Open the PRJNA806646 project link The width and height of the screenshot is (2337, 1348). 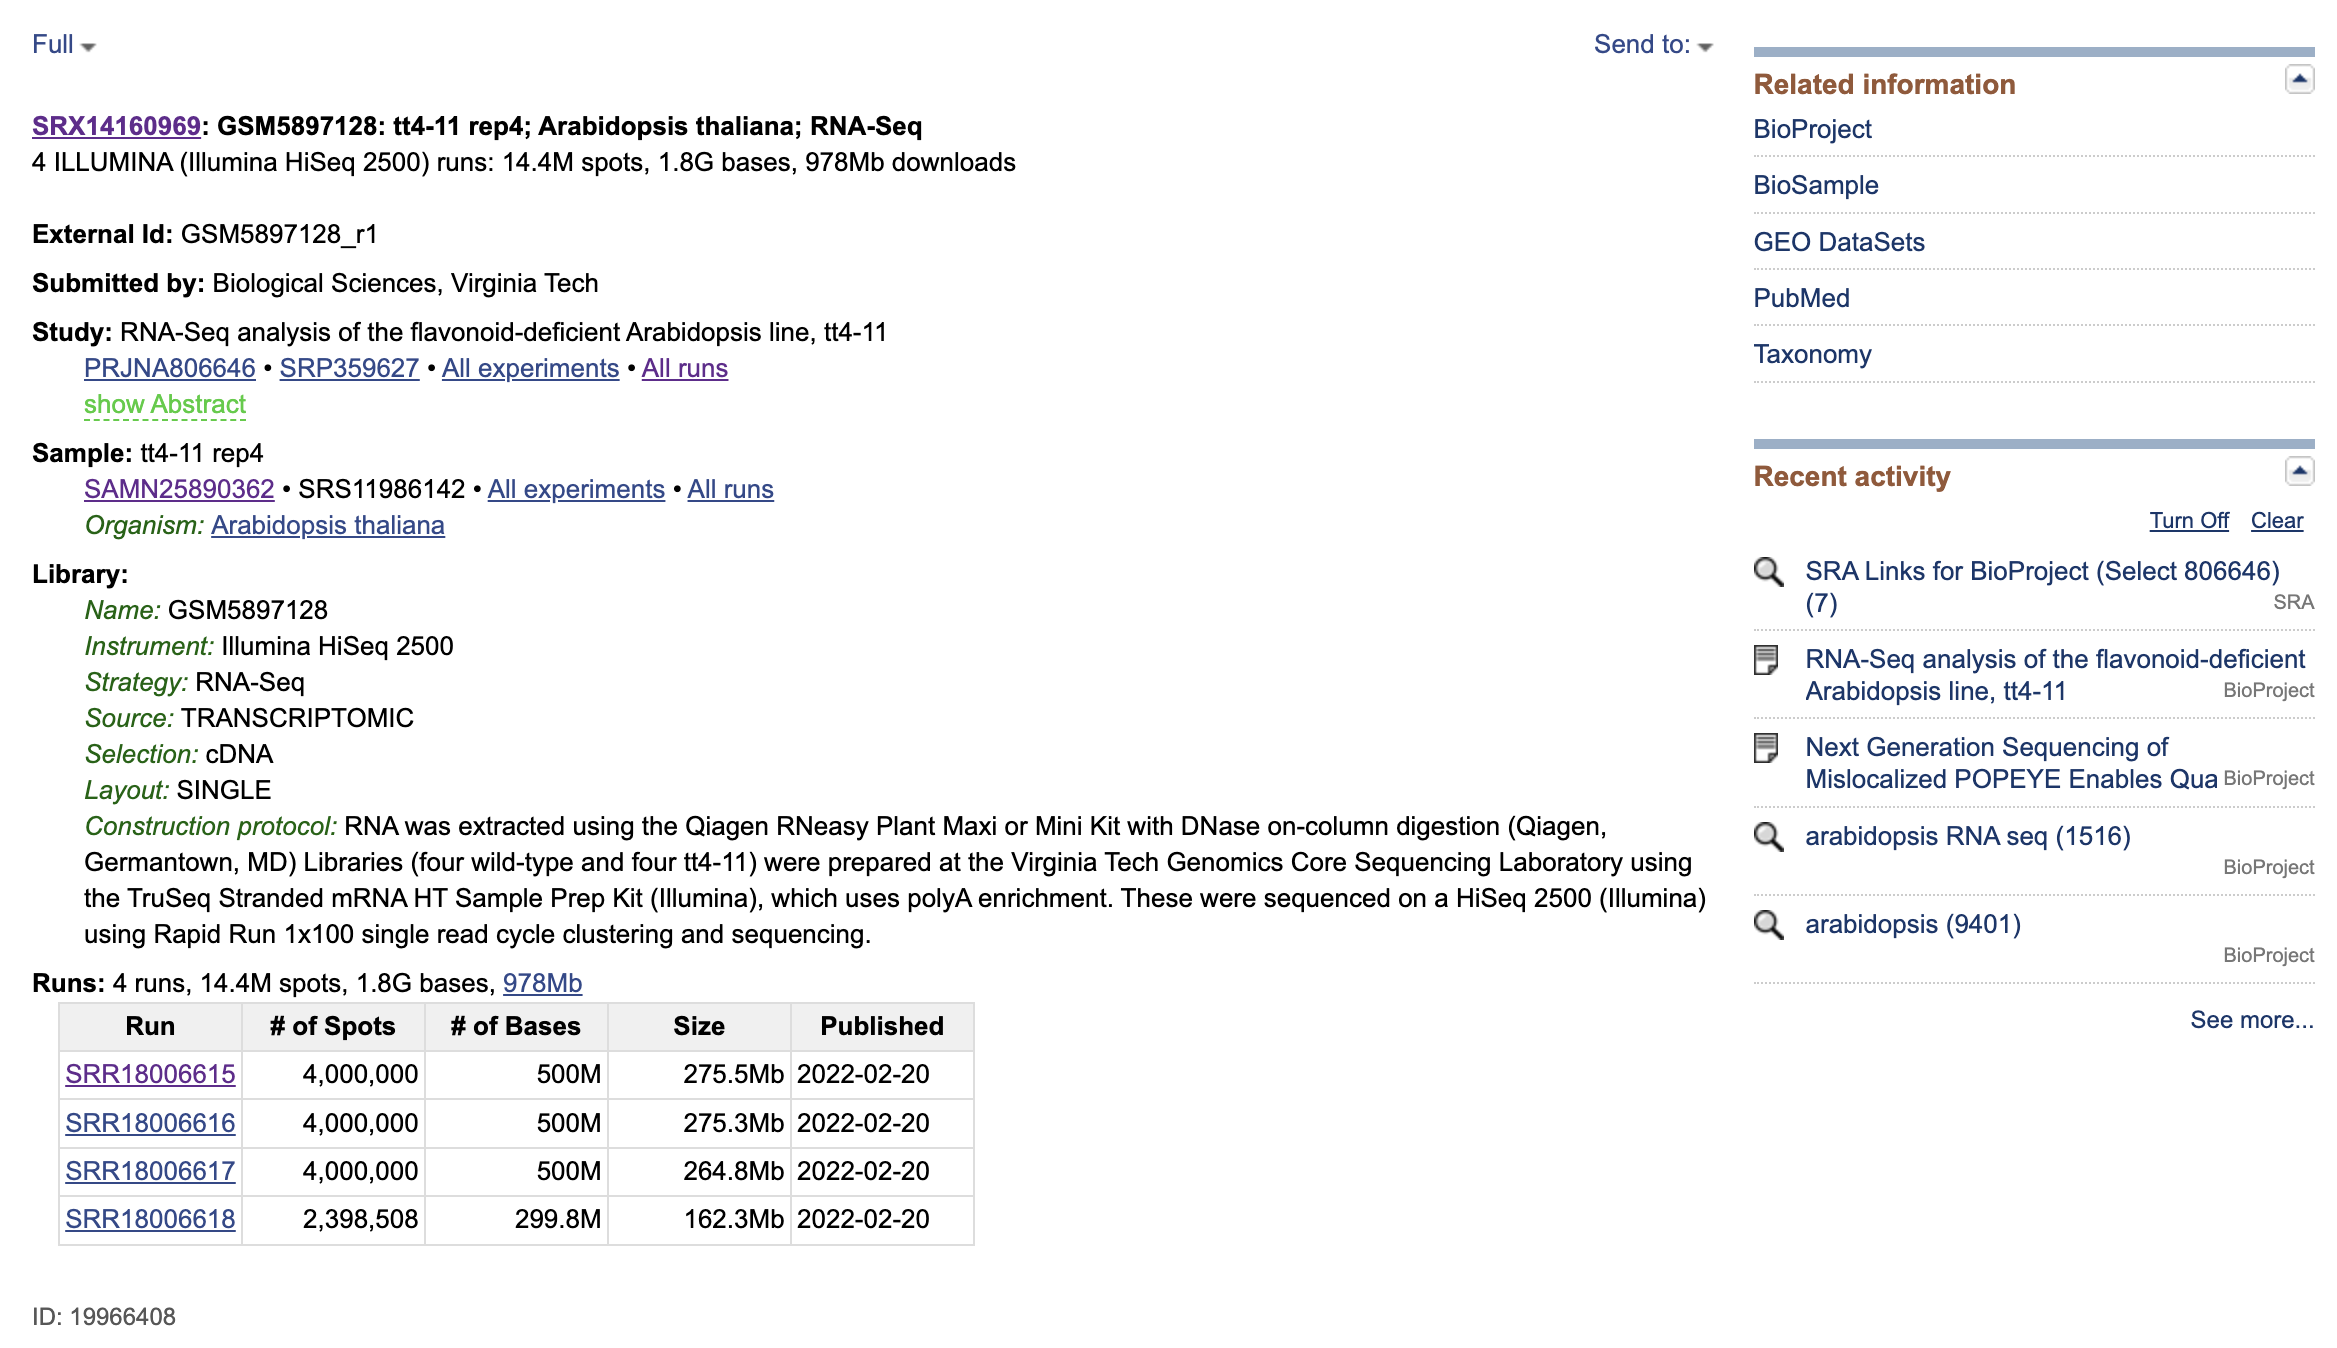[169, 368]
